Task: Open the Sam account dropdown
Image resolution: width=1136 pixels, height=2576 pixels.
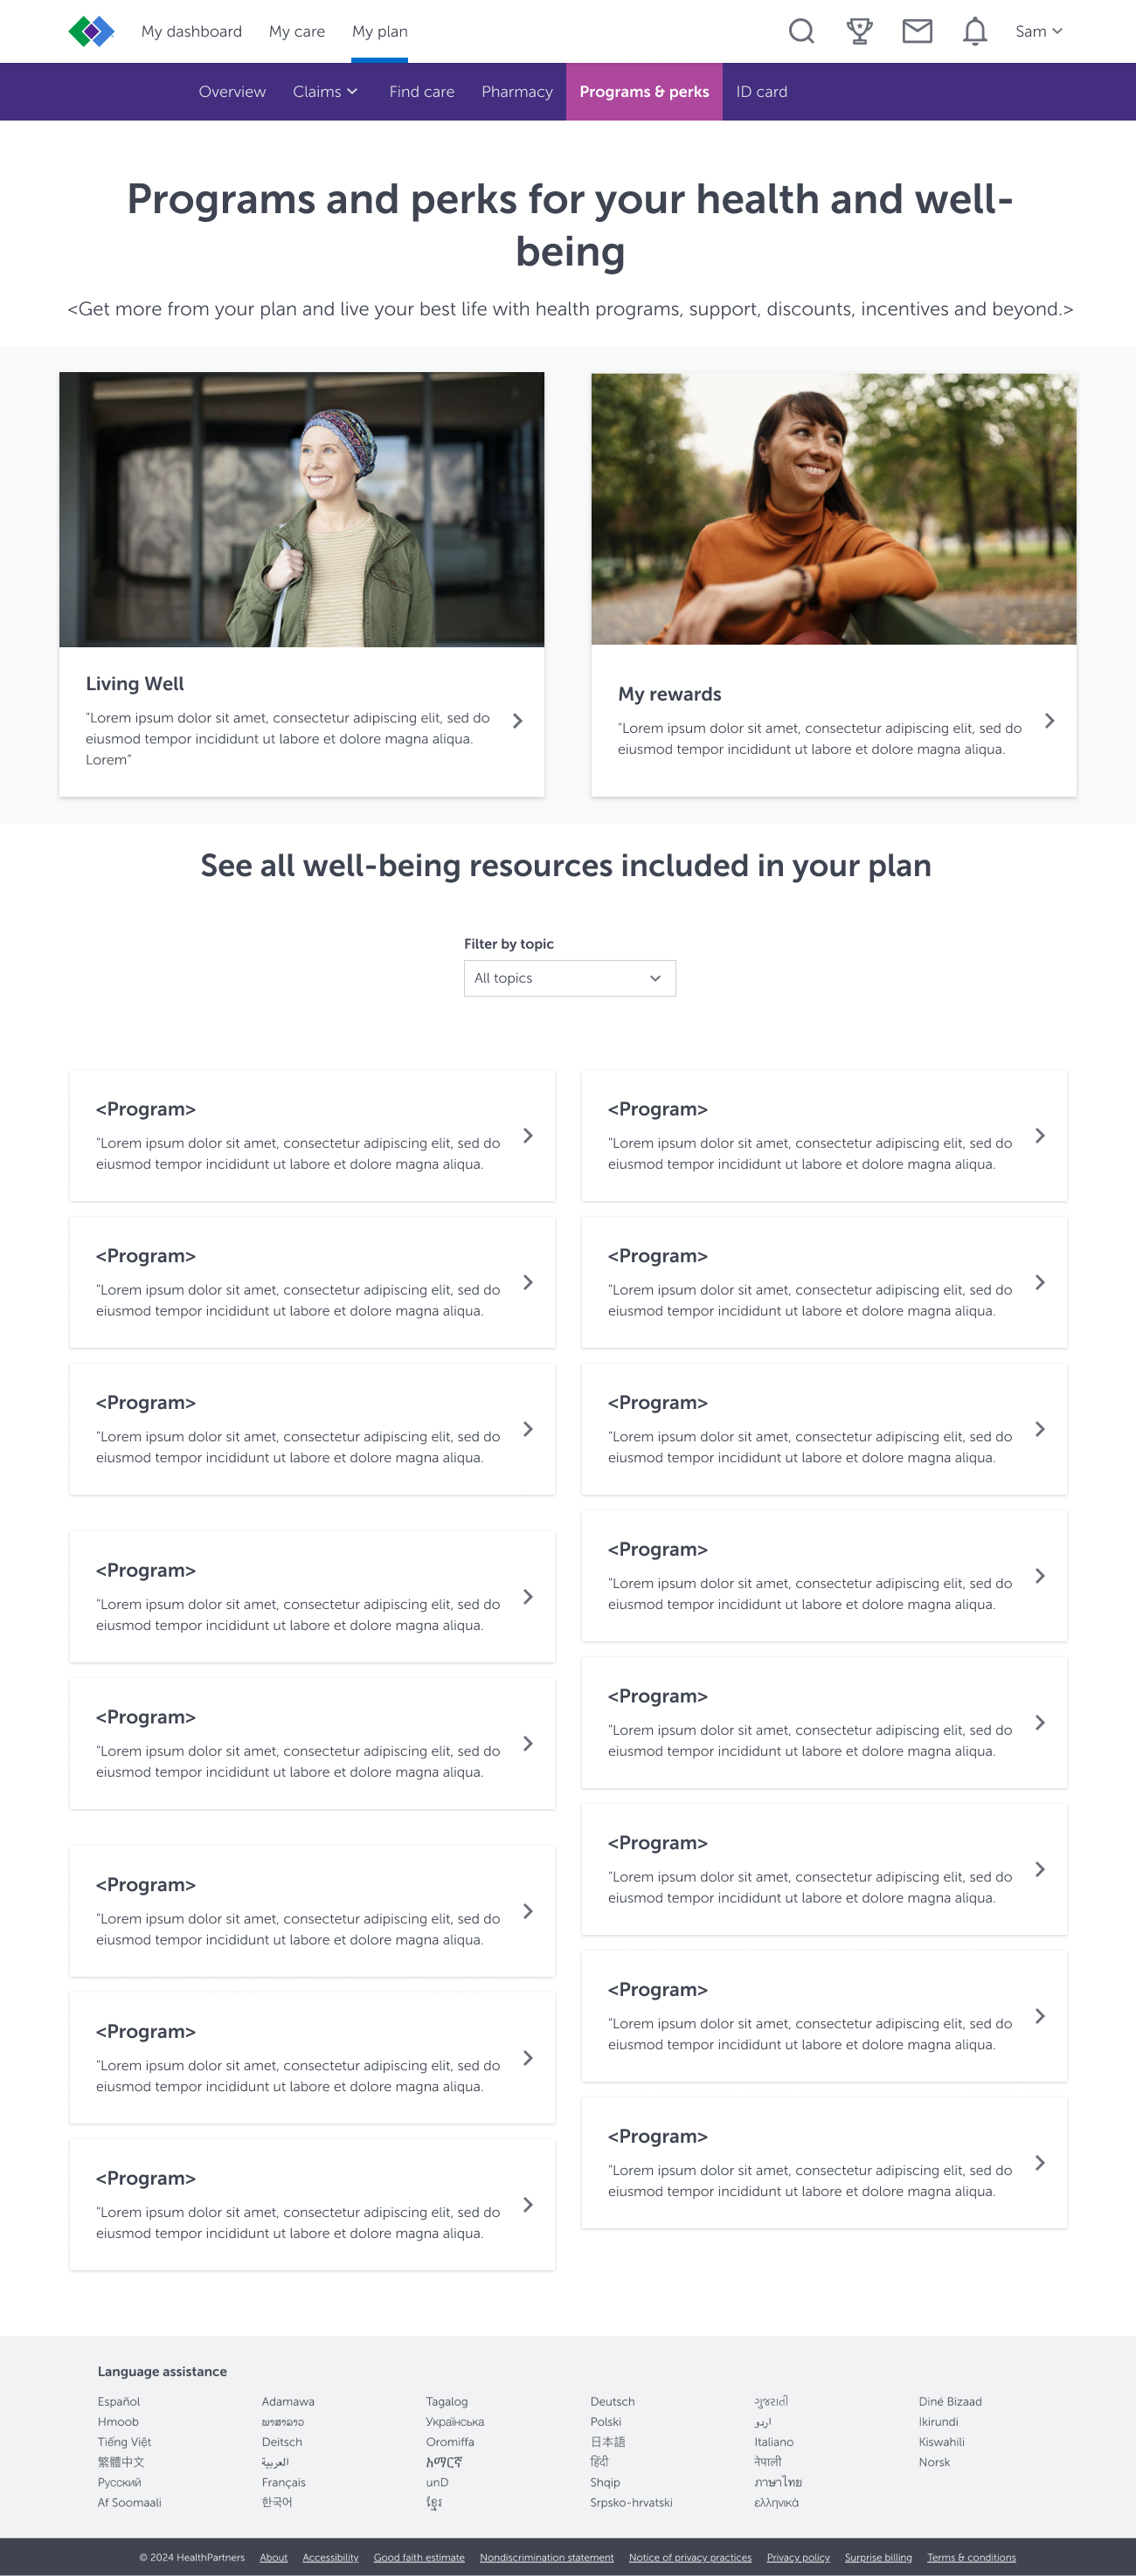Action: tap(1039, 31)
